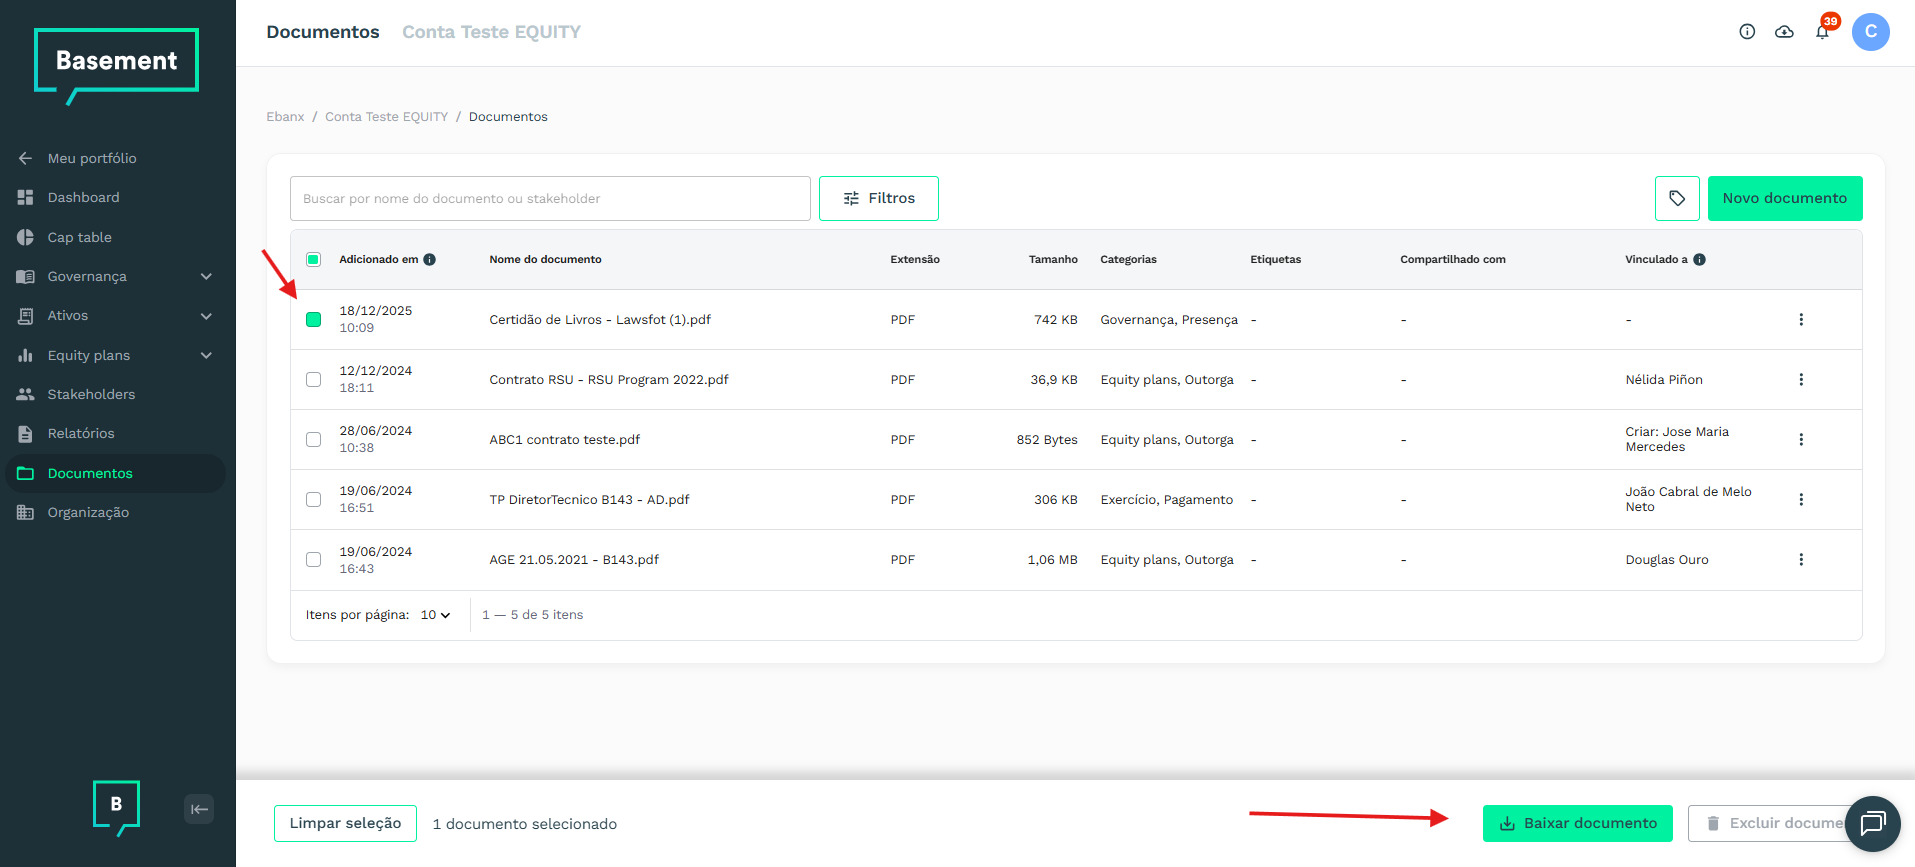The height and width of the screenshot is (867, 1915).
Task: Open the tag manager icon button
Action: tap(1677, 198)
